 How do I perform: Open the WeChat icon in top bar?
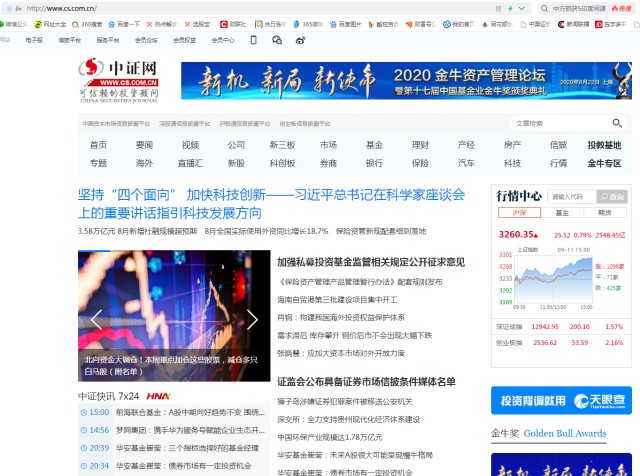point(277,40)
